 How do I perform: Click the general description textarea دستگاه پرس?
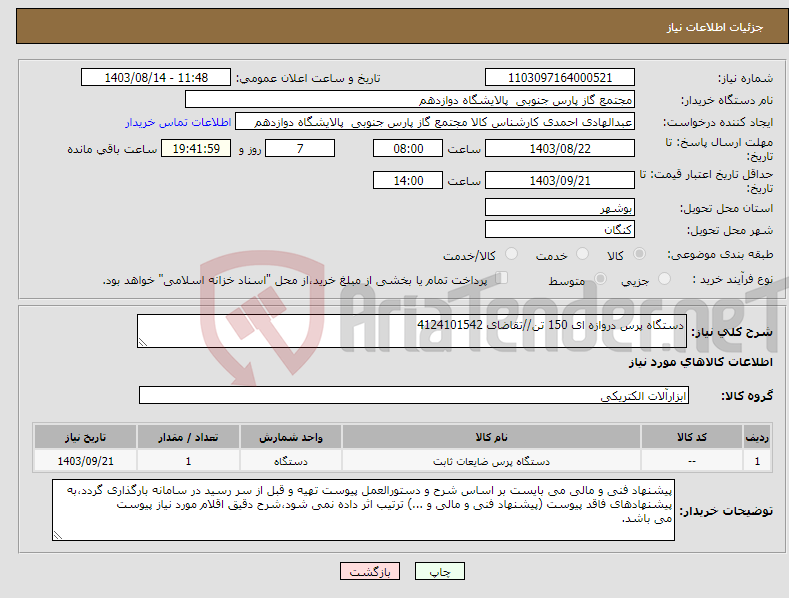click(412, 331)
